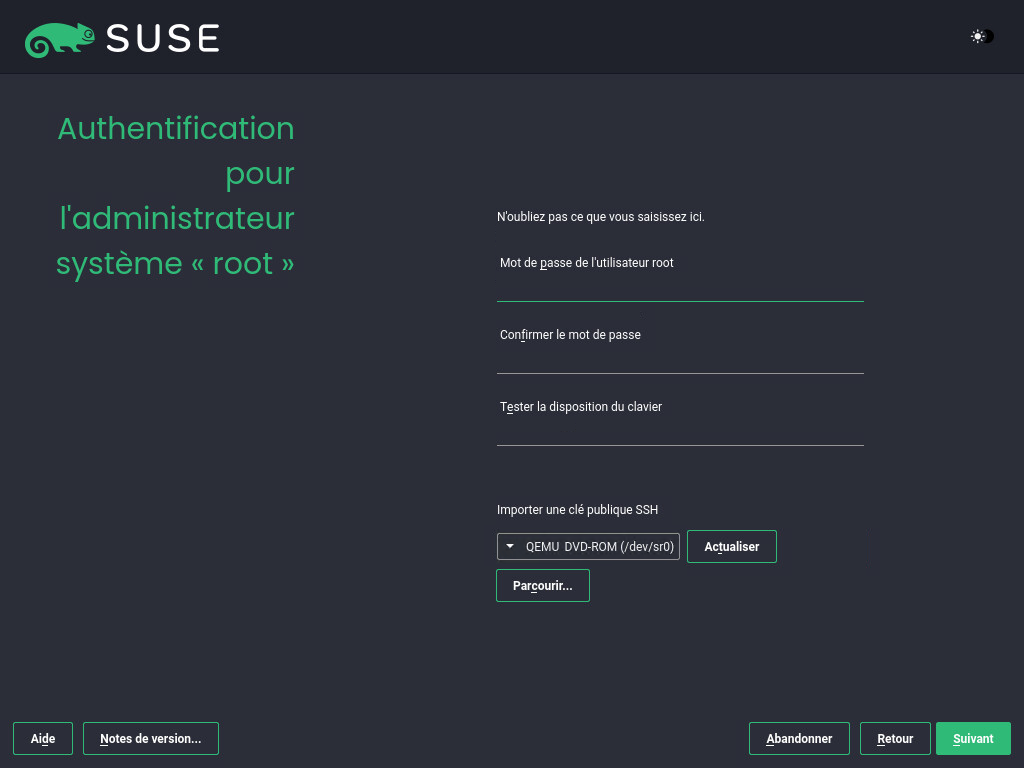Open Notes de version...
The image size is (1024, 768).
pyautogui.click(x=151, y=739)
